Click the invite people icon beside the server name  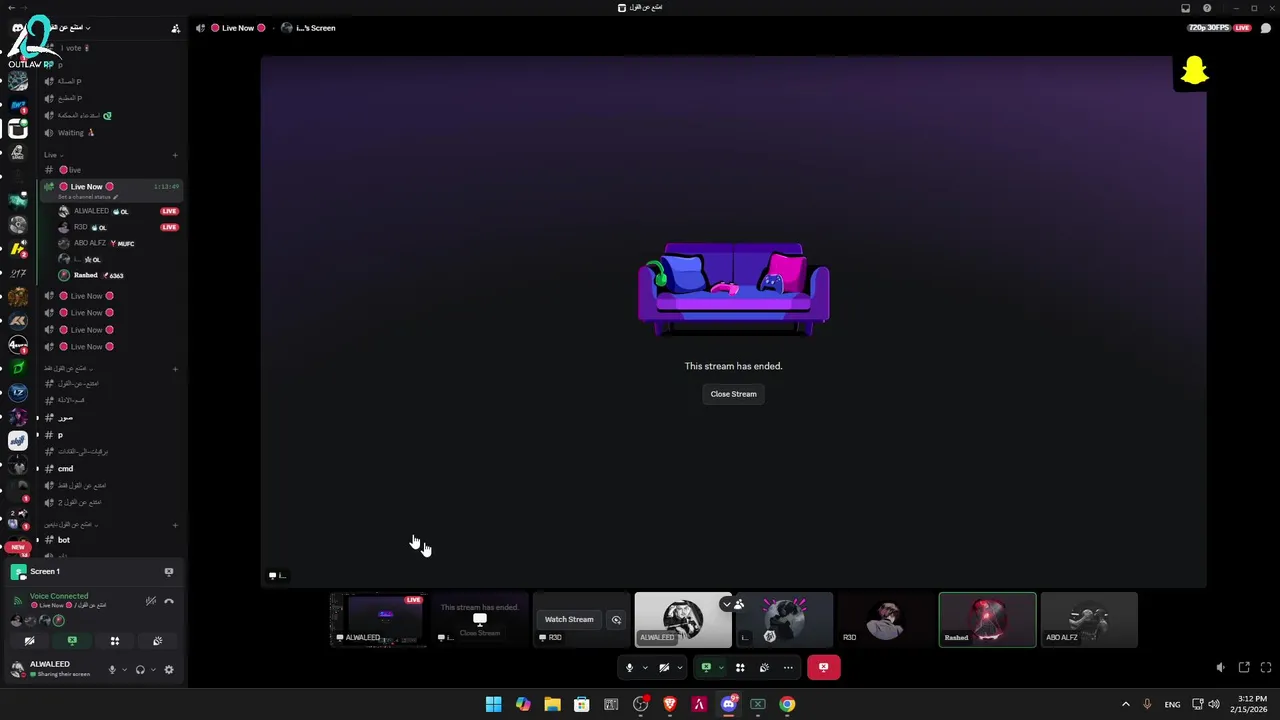(x=176, y=28)
